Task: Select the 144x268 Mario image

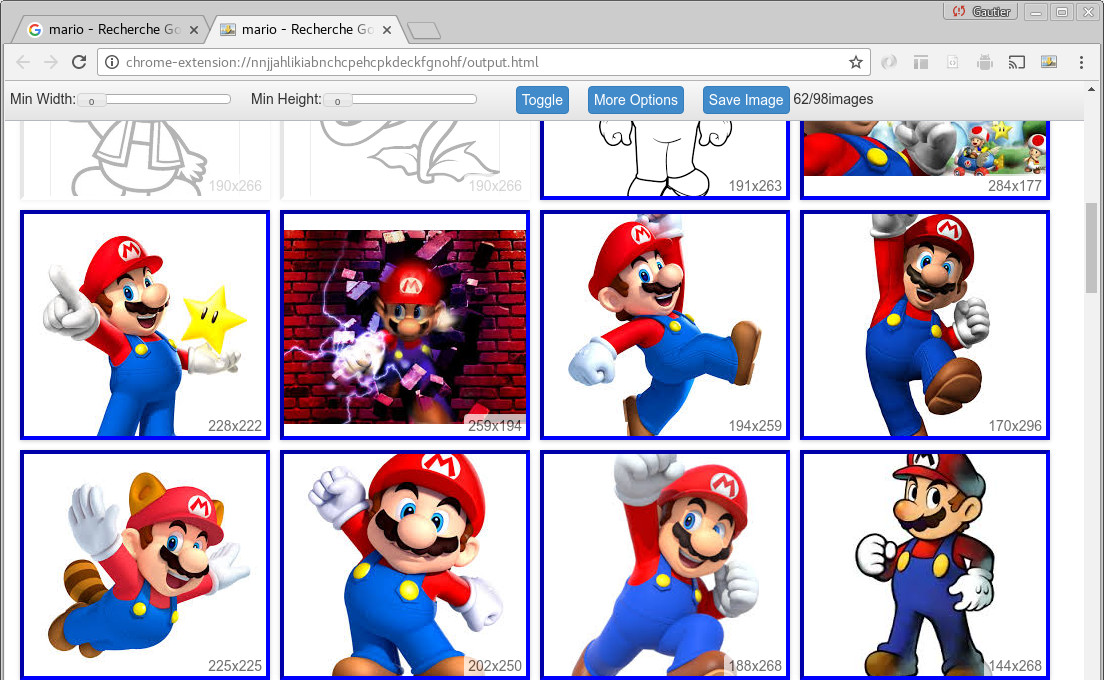Action: point(924,565)
